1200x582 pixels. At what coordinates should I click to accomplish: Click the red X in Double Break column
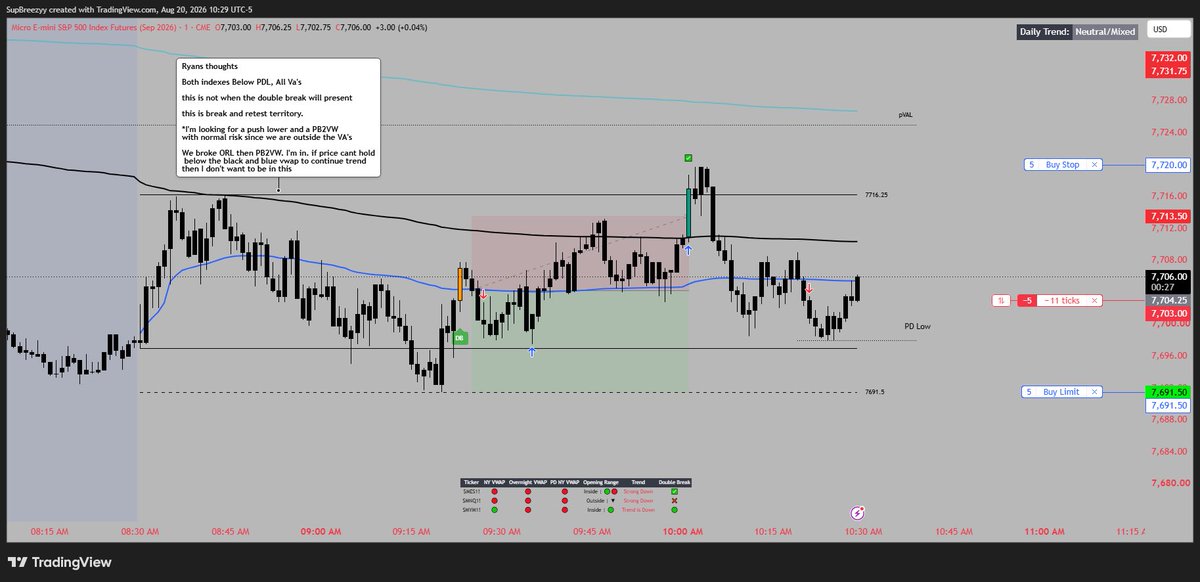pyautogui.click(x=674, y=501)
